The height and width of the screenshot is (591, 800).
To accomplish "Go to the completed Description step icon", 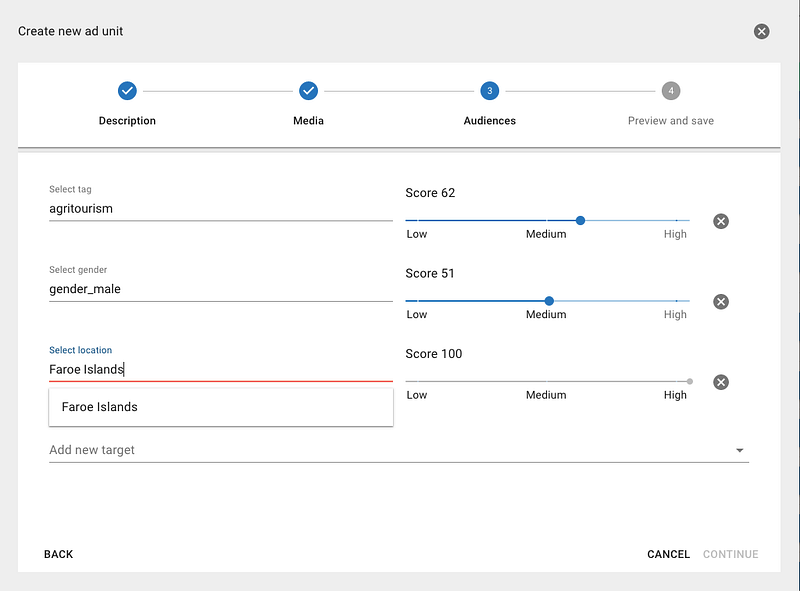I will pos(127,91).
